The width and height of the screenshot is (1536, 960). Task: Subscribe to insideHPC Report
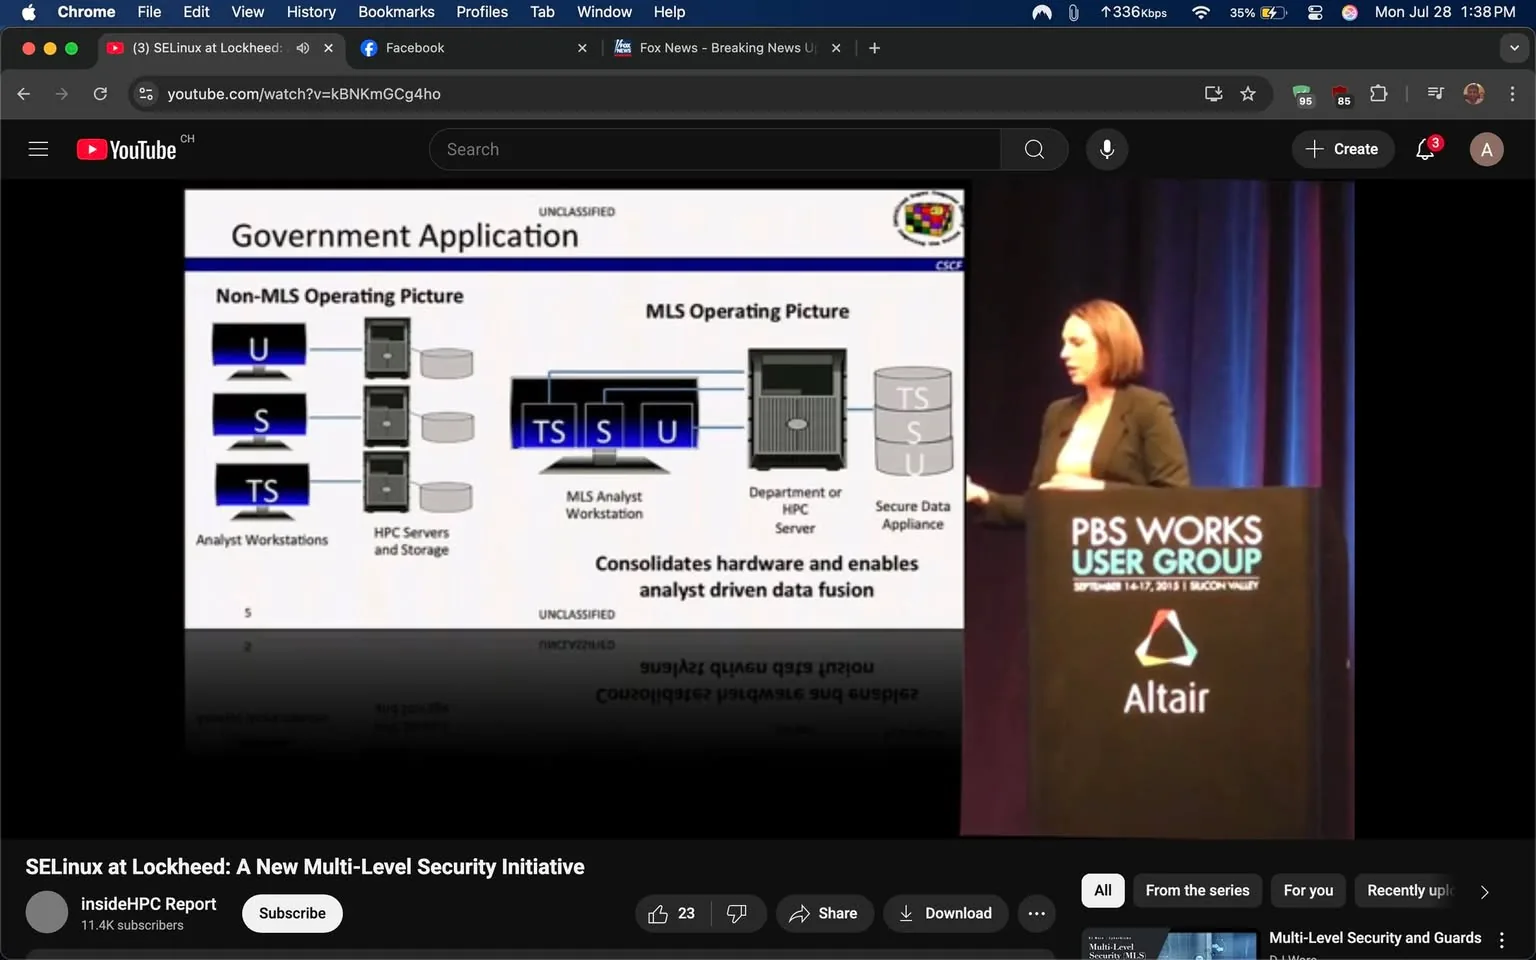pyautogui.click(x=291, y=913)
